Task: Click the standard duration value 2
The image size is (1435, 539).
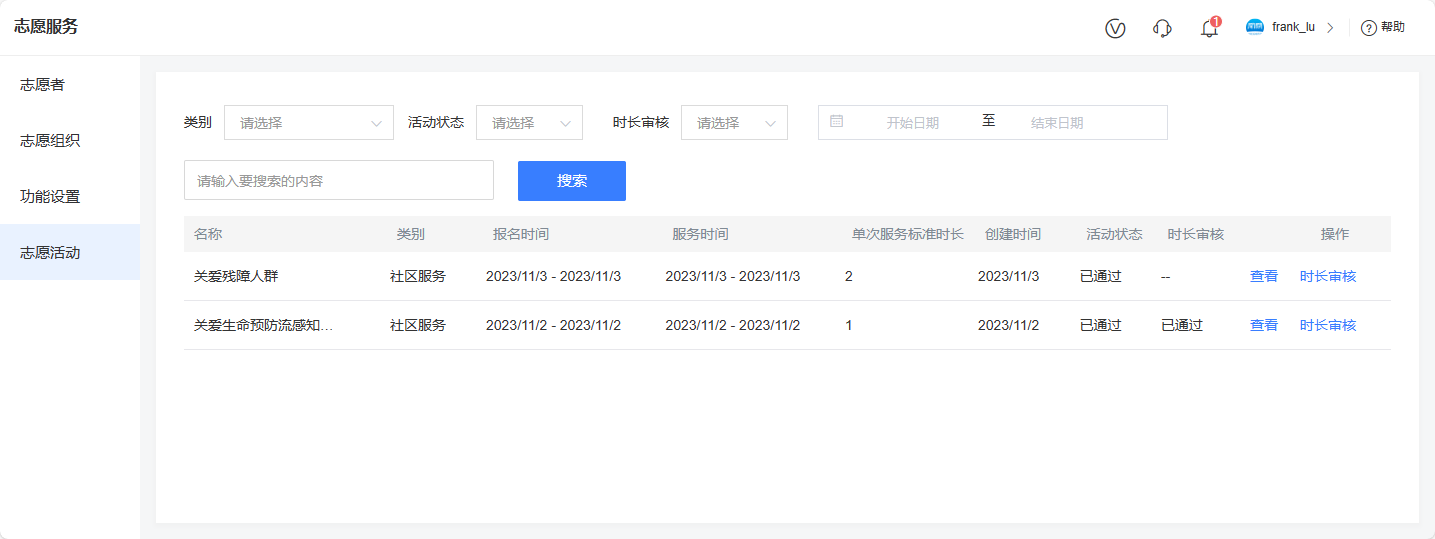Action: click(x=849, y=276)
